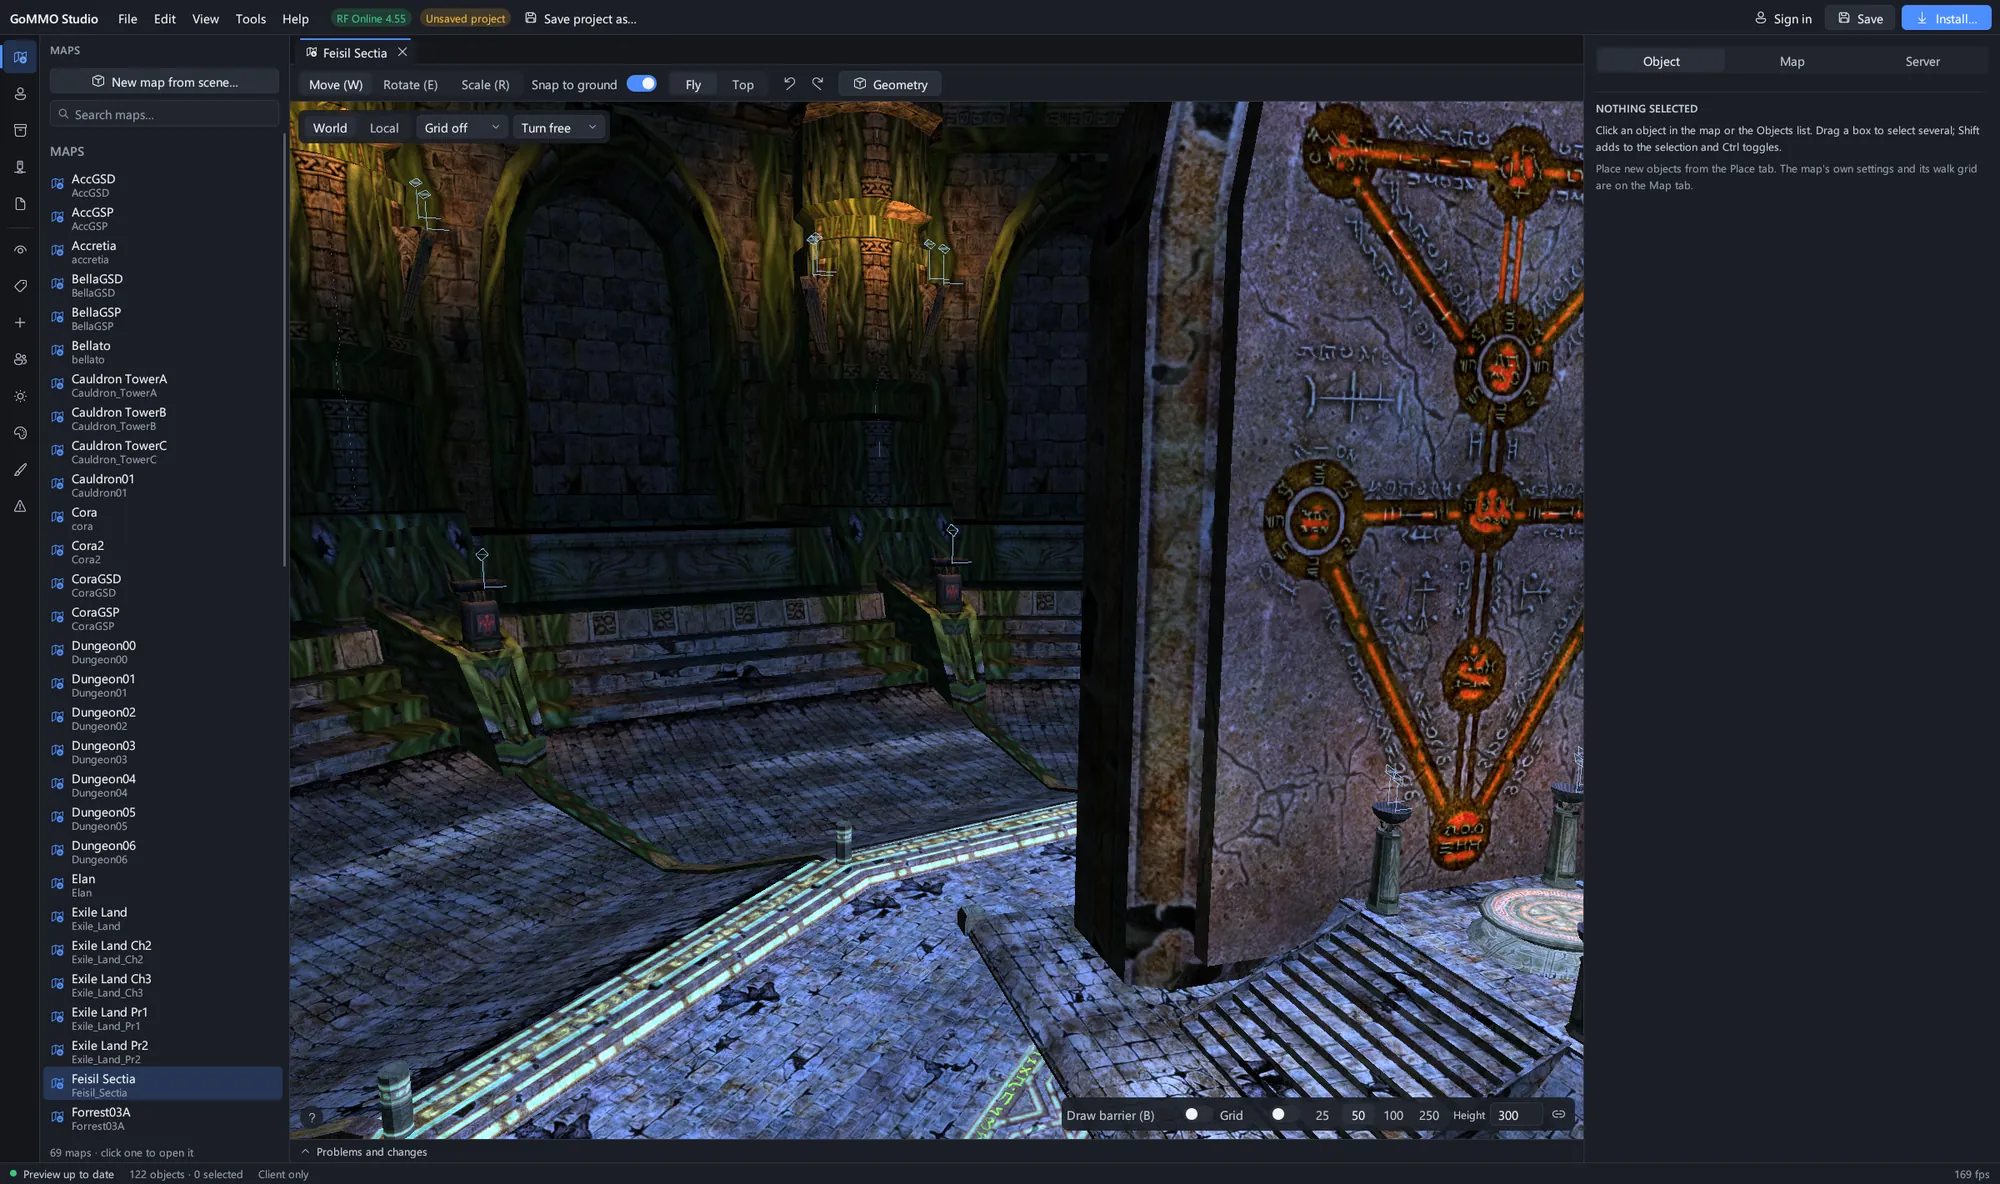Select the character icon in left sidebar
2000x1184 pixels.
[x=20, y=94]
